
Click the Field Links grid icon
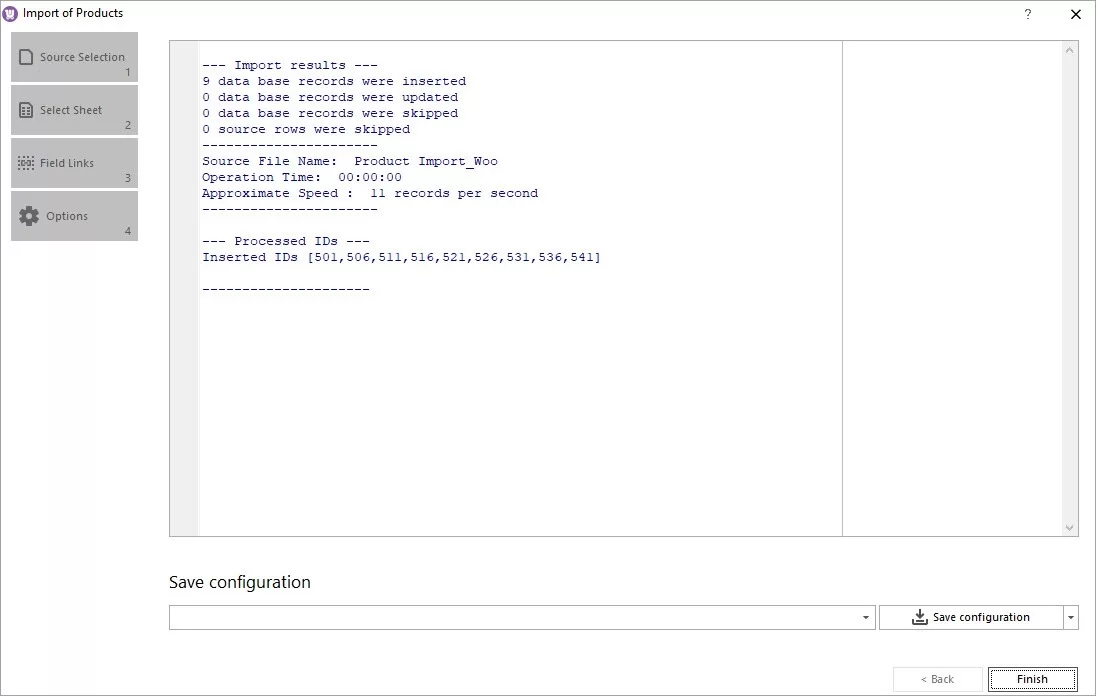[24, 161]
